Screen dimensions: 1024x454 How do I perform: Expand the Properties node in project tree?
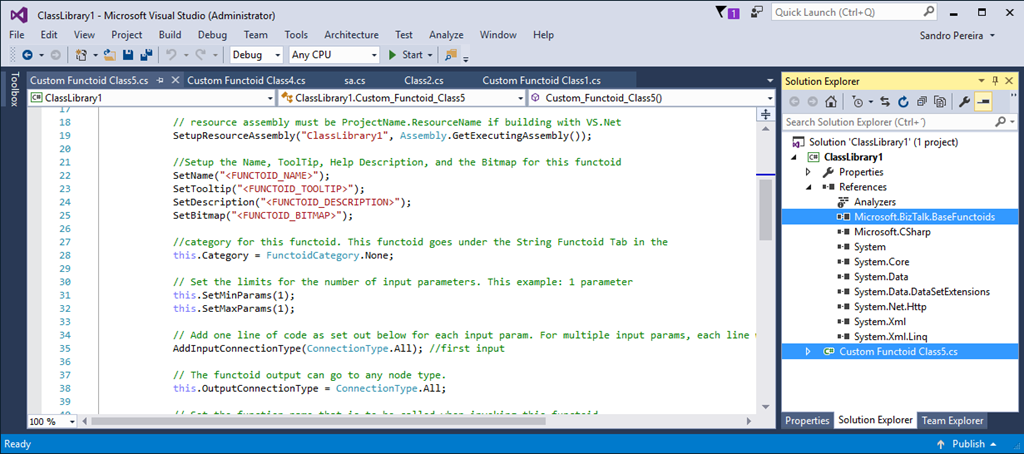point(808,172)
